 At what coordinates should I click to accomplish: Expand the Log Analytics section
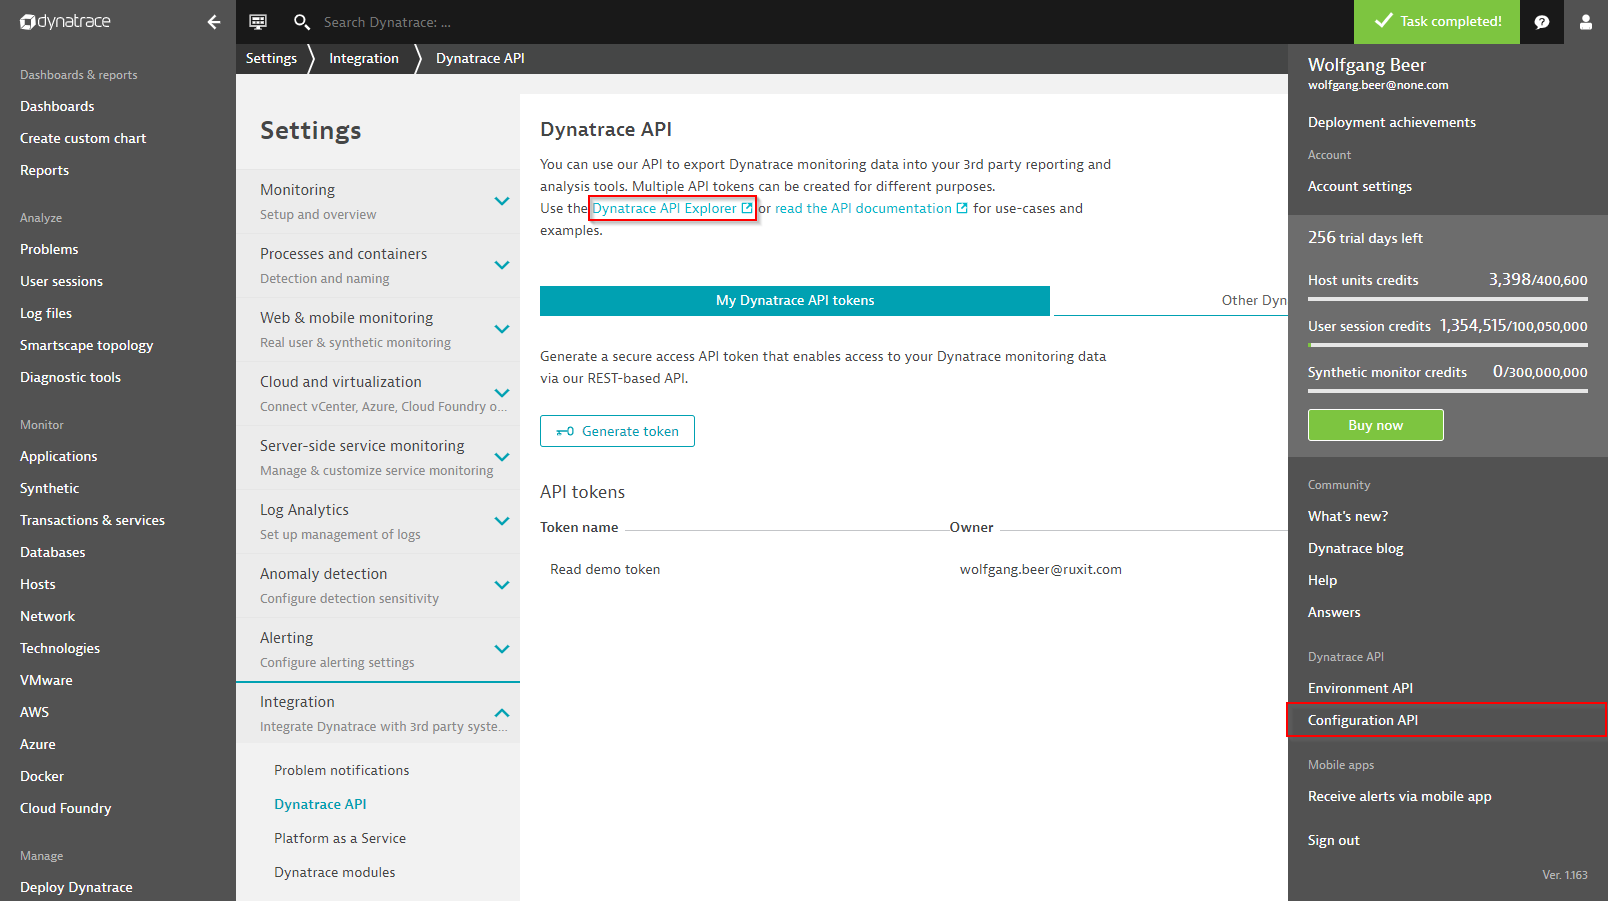(x=378, y=522)
